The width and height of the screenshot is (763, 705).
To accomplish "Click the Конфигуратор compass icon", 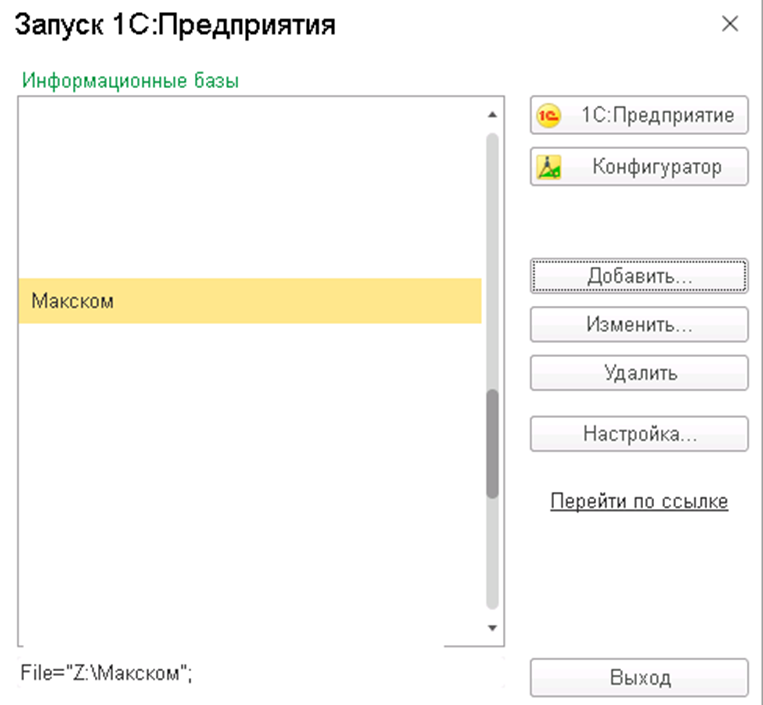I will pyautogui.click(x=549, y=167).
